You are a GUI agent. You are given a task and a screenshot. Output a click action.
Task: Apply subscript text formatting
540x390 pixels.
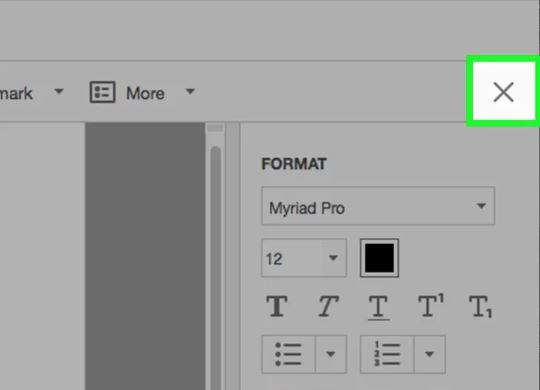click(x=480, y=306)
